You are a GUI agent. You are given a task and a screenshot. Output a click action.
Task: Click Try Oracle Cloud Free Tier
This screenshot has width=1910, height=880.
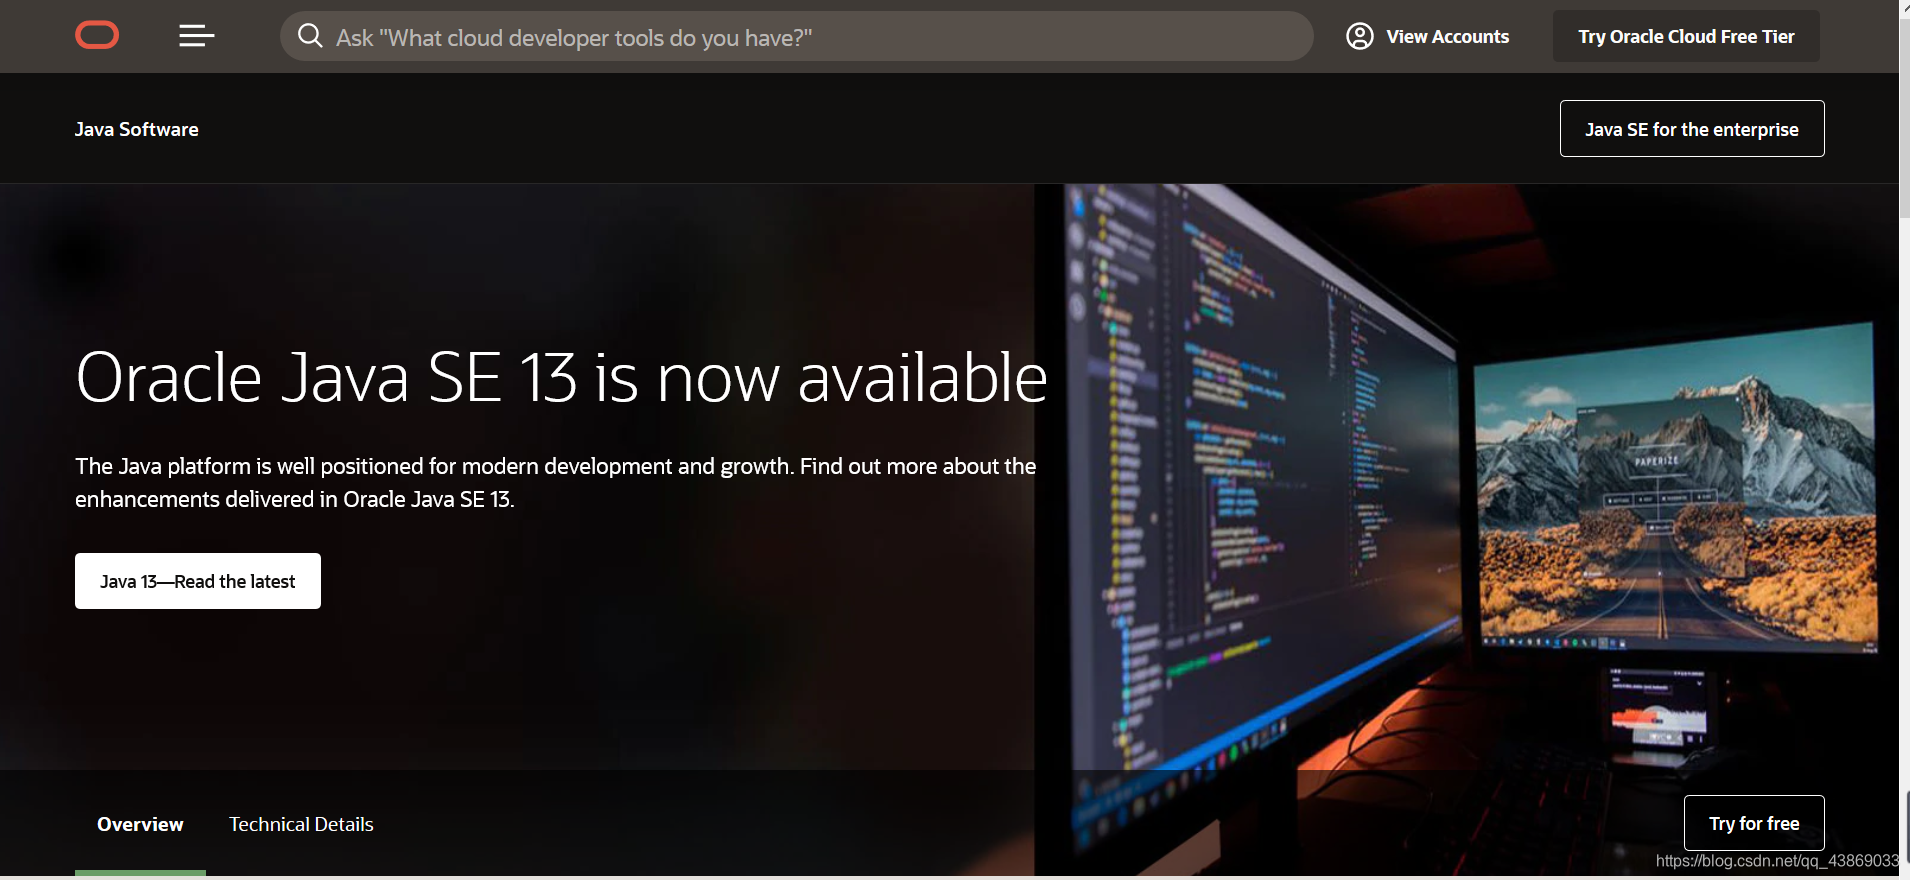click(1686, 37)
